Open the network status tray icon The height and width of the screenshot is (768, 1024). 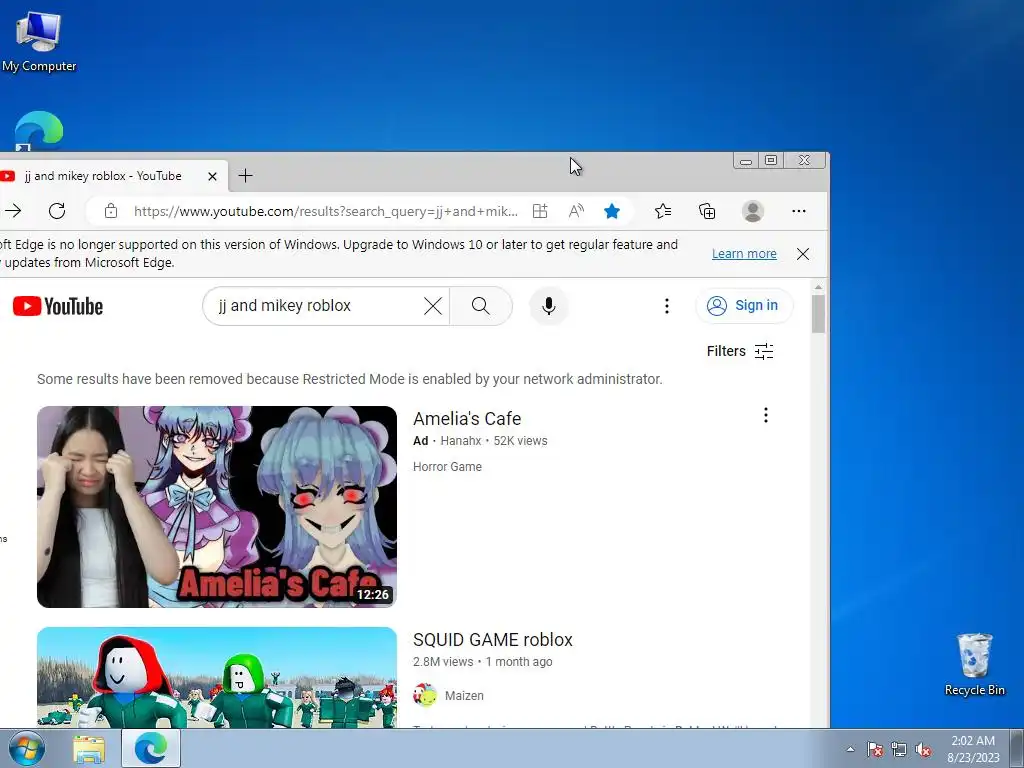tap(899, 749)
